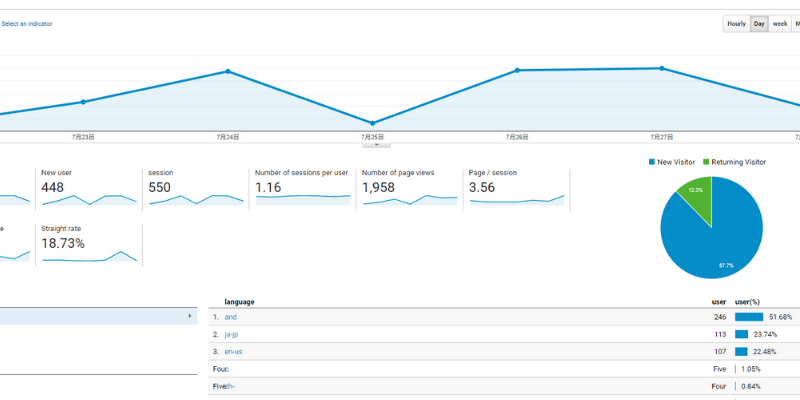The width and height of the screenshot is (800, 400).
Task: Click the green Returning Visitor pie slice
Action: [697, 197]
